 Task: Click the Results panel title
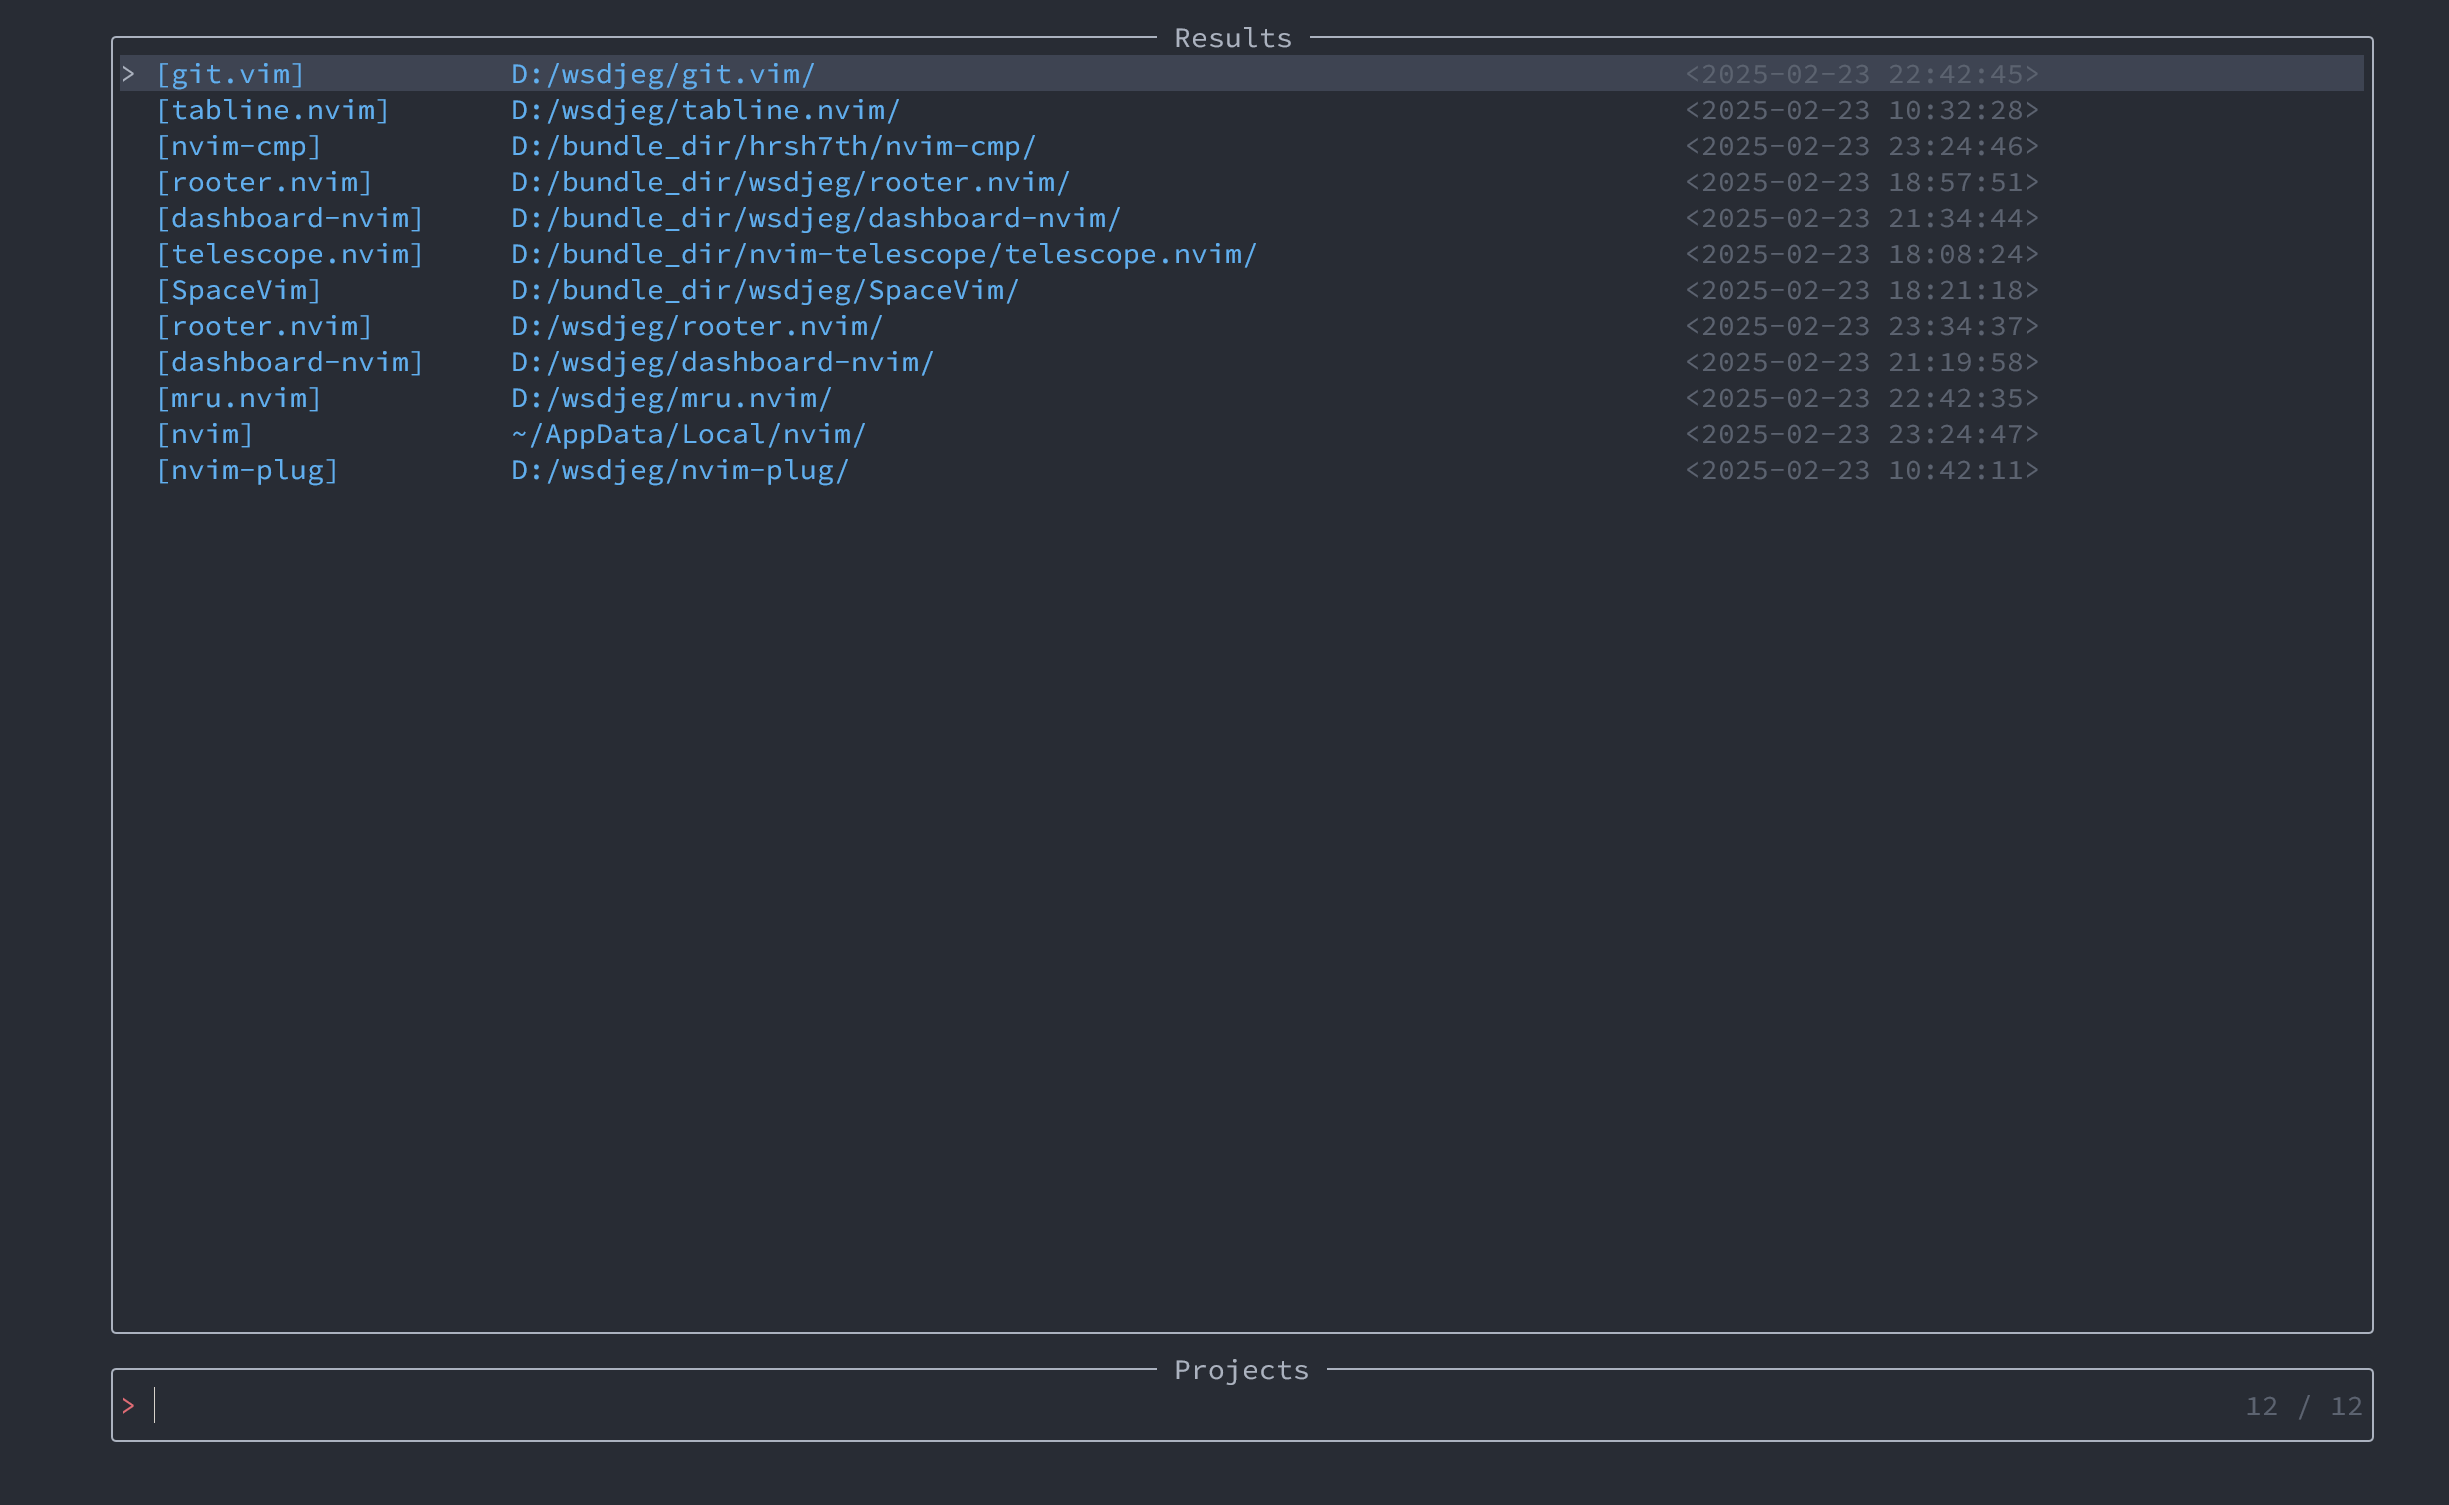pyautogui.click(x=1232, y=38)
